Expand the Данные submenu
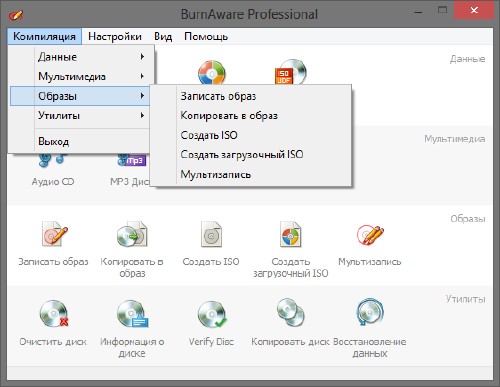This screenshot has height=387, width=500. pos(80,57)
